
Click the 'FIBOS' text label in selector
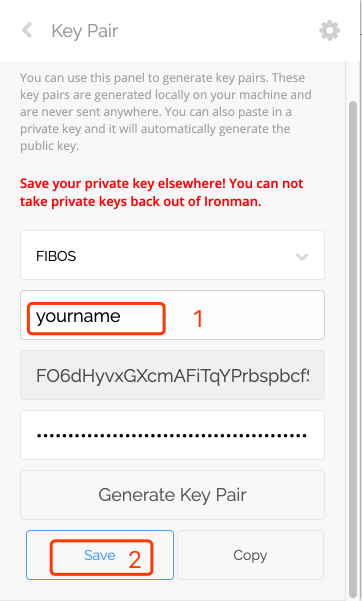(x=56, y=256)
